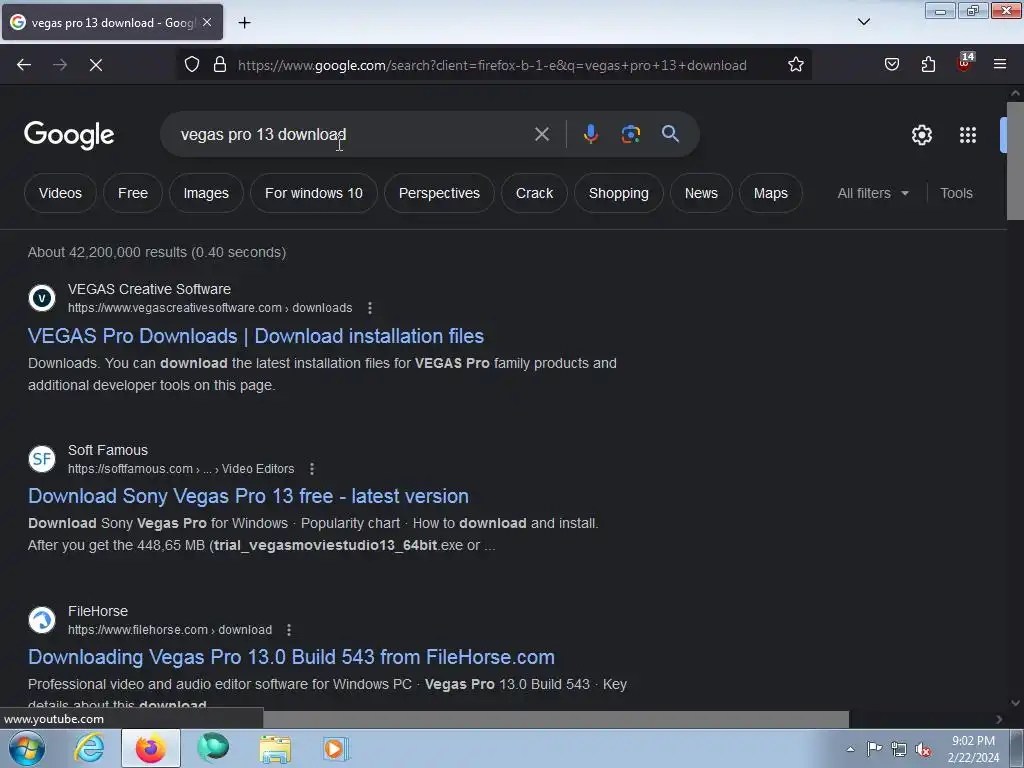
Task: Open the tracking protection shield icon
Action: 192,65
